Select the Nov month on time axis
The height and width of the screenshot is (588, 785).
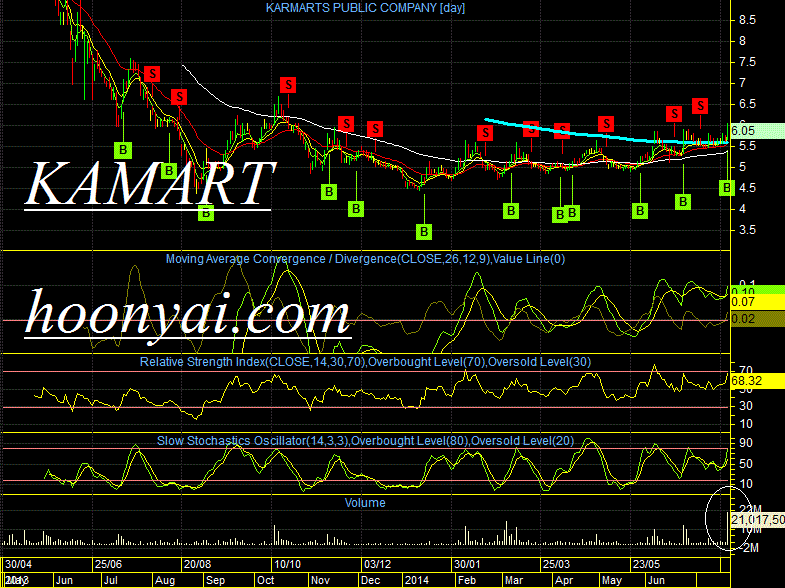pyautogui.click(x=320, y=580)
